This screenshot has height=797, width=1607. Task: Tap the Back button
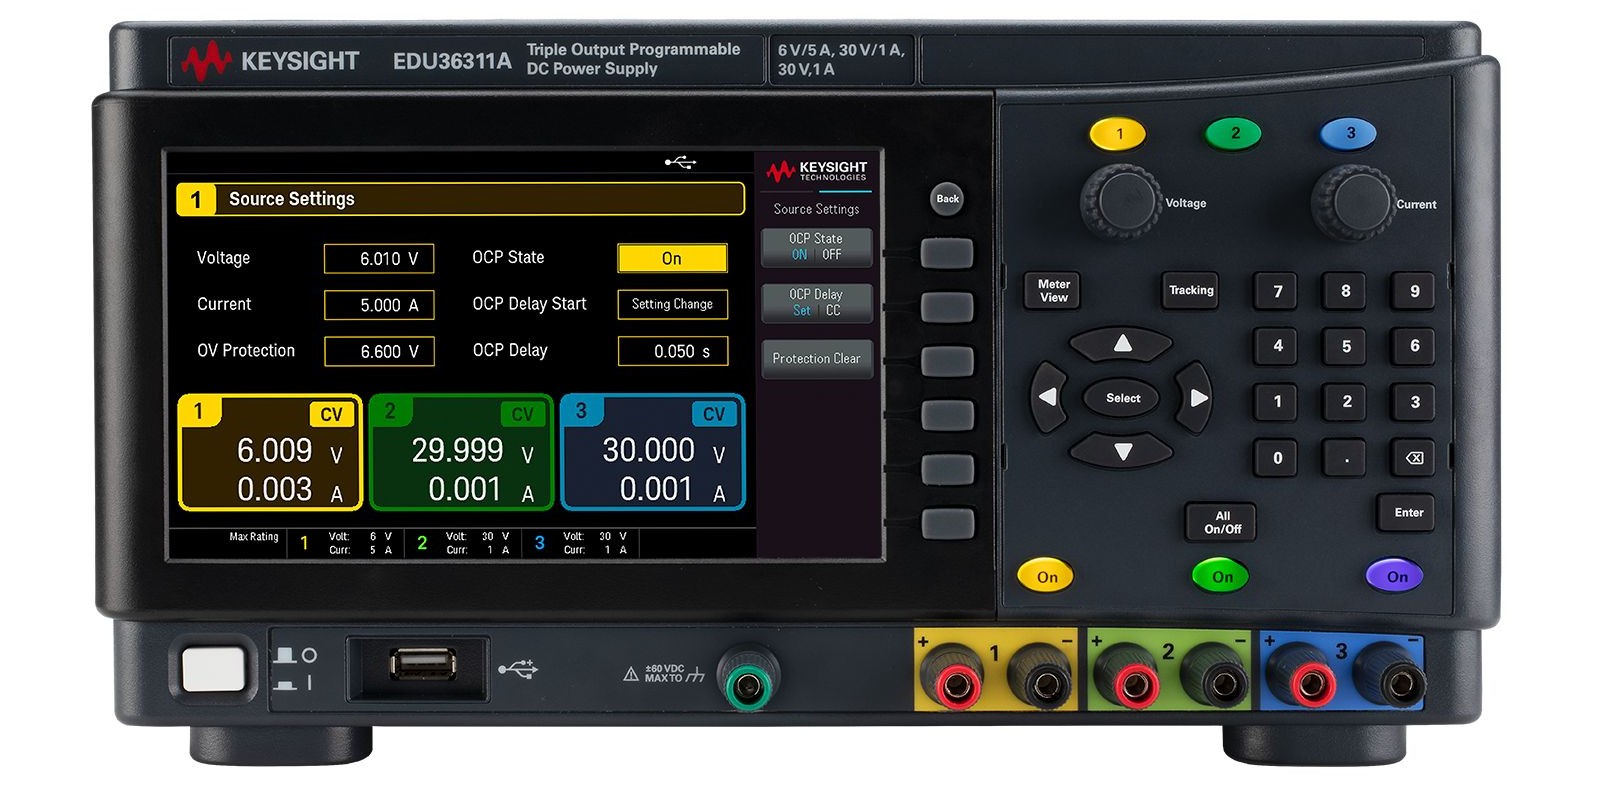[947, 198]
